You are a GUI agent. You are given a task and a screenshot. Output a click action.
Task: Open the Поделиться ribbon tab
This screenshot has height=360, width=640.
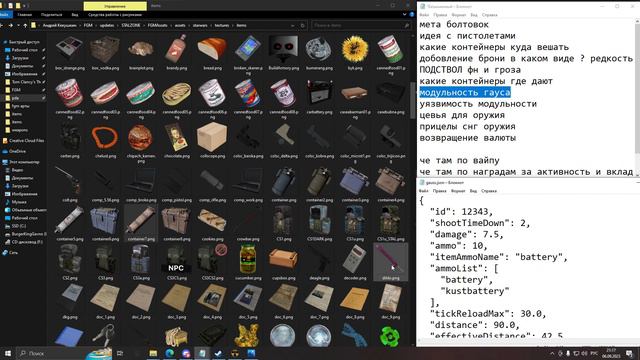click(x=51, y=15)
